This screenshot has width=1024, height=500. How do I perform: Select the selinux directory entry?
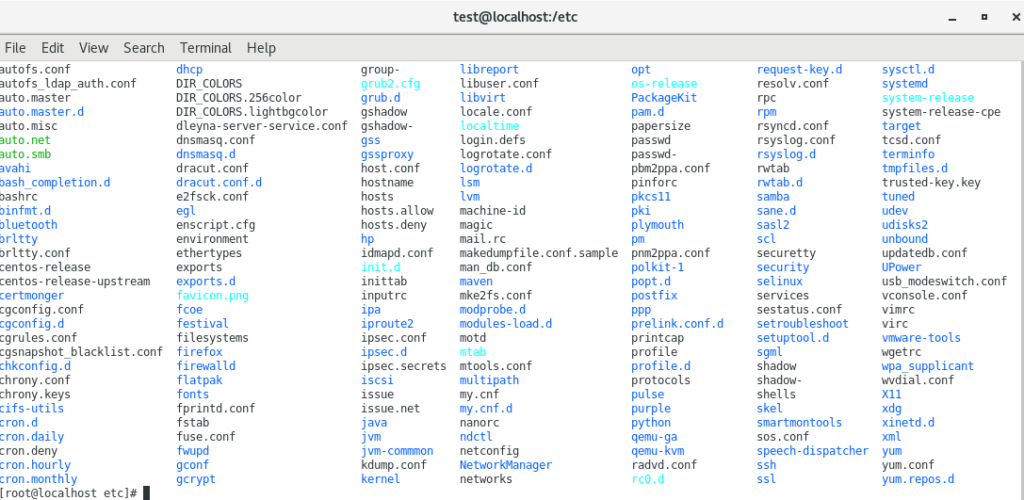click(x=780, y=281)
